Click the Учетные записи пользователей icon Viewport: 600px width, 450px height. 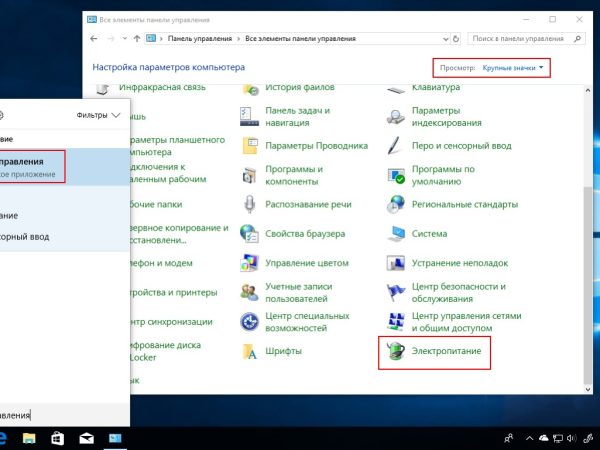click(250, 292)
